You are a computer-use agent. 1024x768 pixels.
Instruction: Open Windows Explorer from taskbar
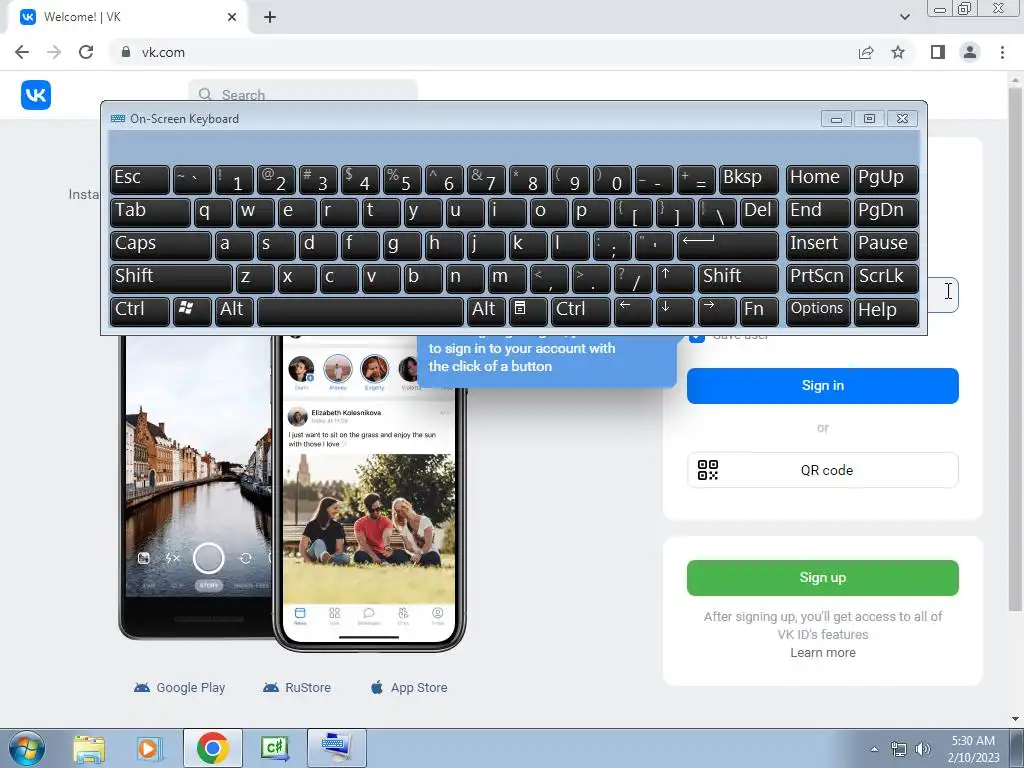[89, 748]
